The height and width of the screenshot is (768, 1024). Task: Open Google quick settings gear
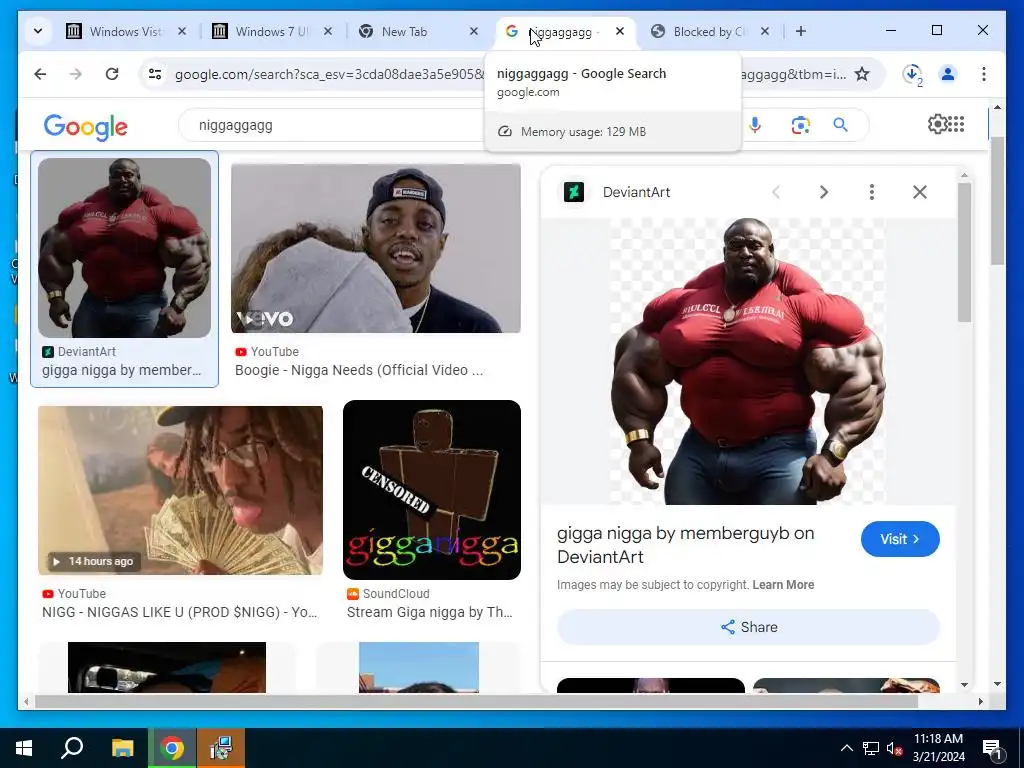point(937,124)
